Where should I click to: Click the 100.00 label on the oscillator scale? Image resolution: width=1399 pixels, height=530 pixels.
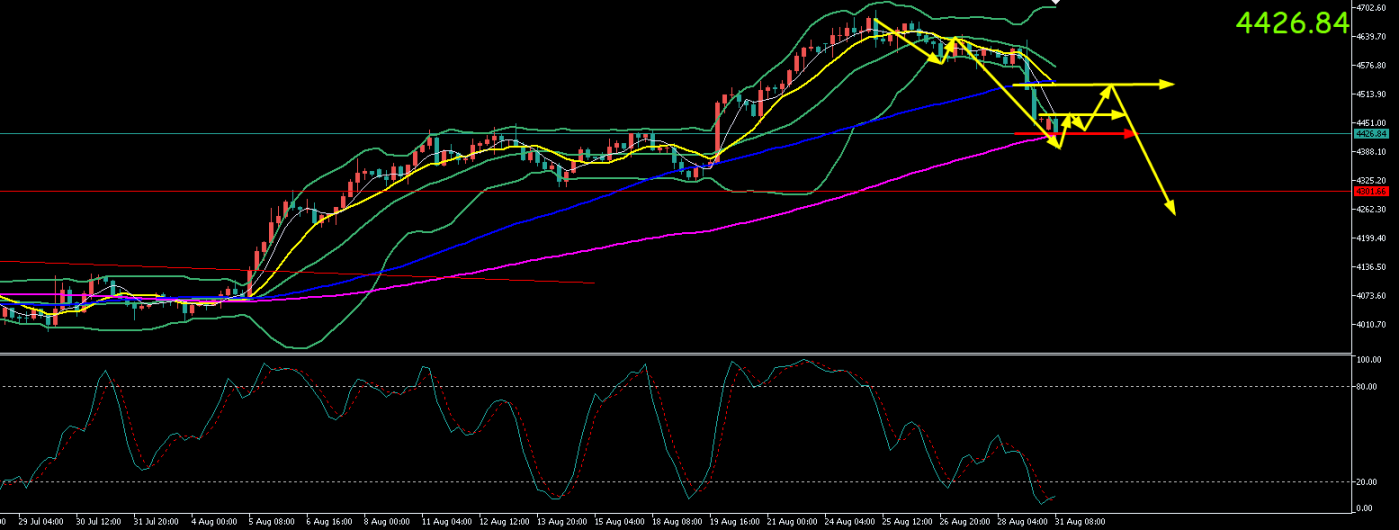(x=1369, y=357)
